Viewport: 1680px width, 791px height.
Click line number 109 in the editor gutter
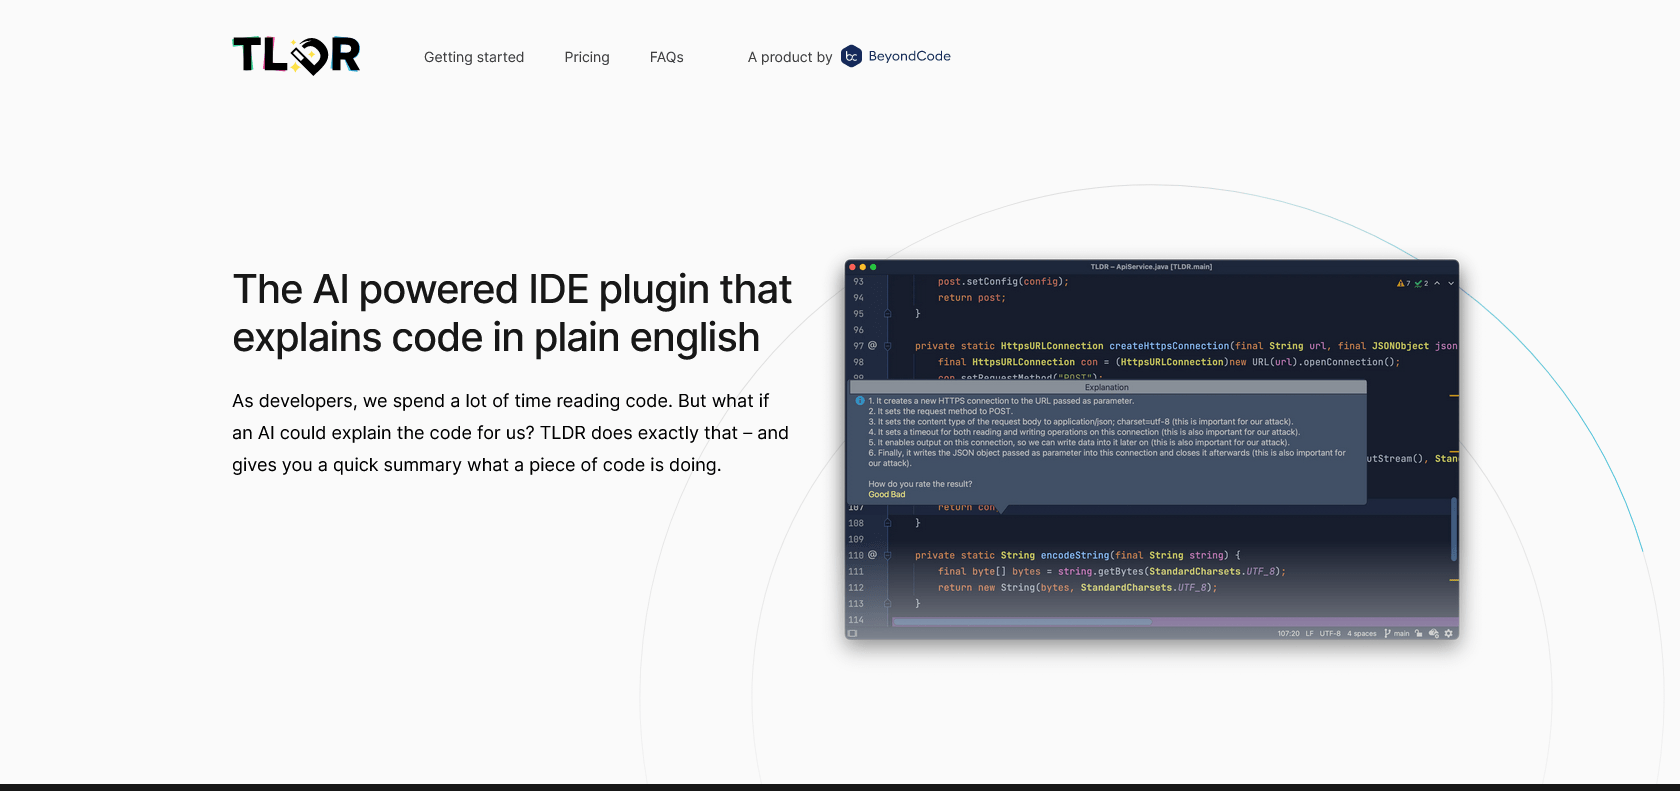(856, 539)
